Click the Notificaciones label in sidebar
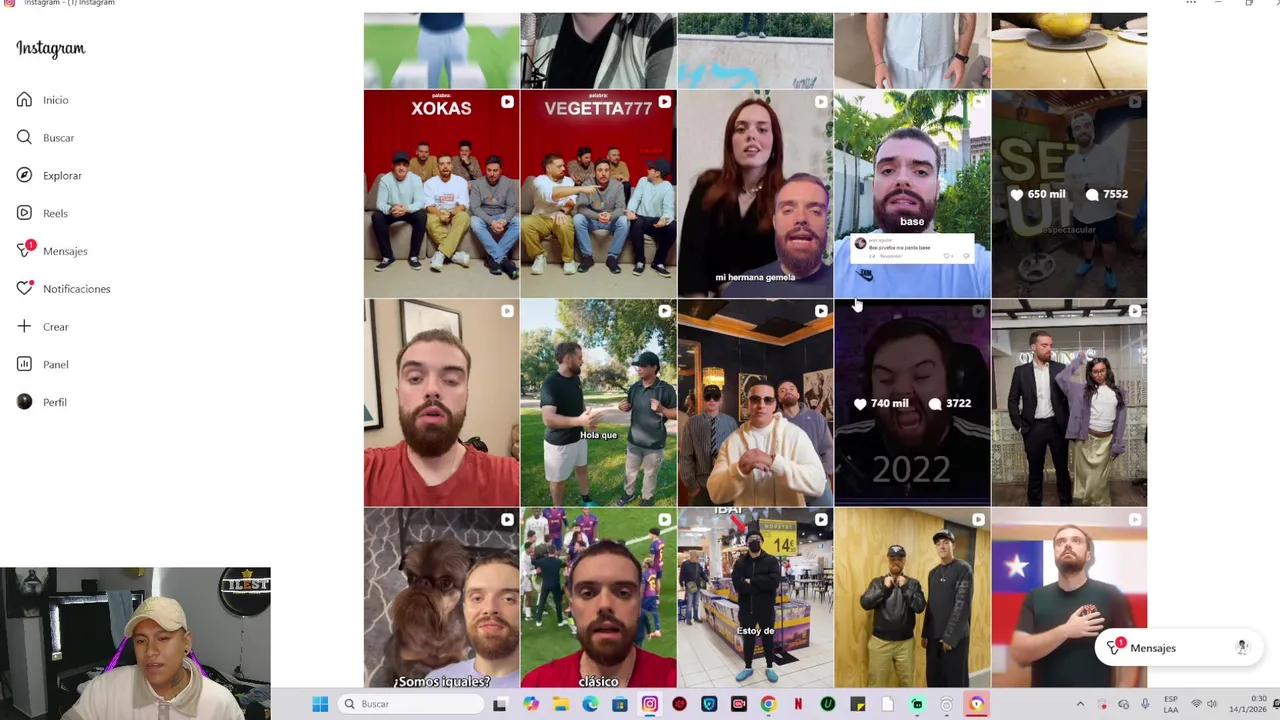This screenshot has width=1280, height=720. pyautogui.click(x=77, y=289)
